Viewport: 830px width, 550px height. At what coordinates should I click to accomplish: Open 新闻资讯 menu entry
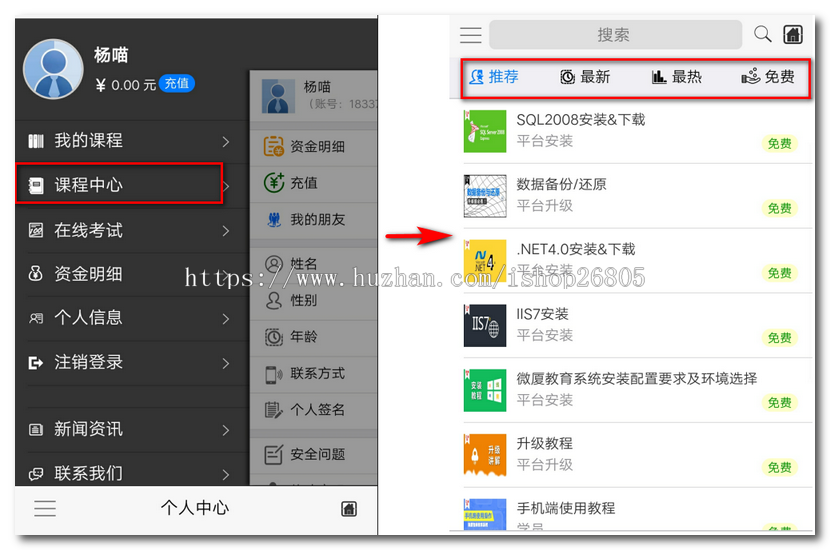[x=88, y=429]
